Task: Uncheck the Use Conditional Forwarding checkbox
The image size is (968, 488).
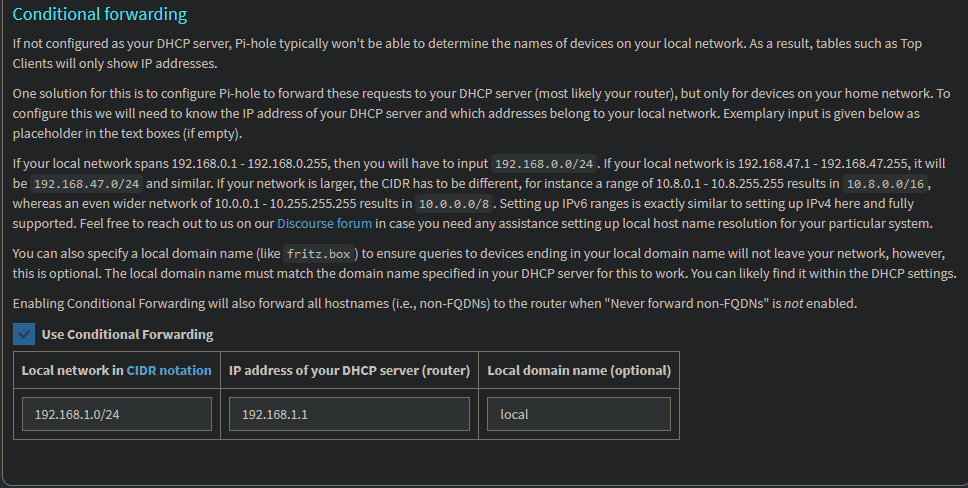Action: click(x=24, y=334)
